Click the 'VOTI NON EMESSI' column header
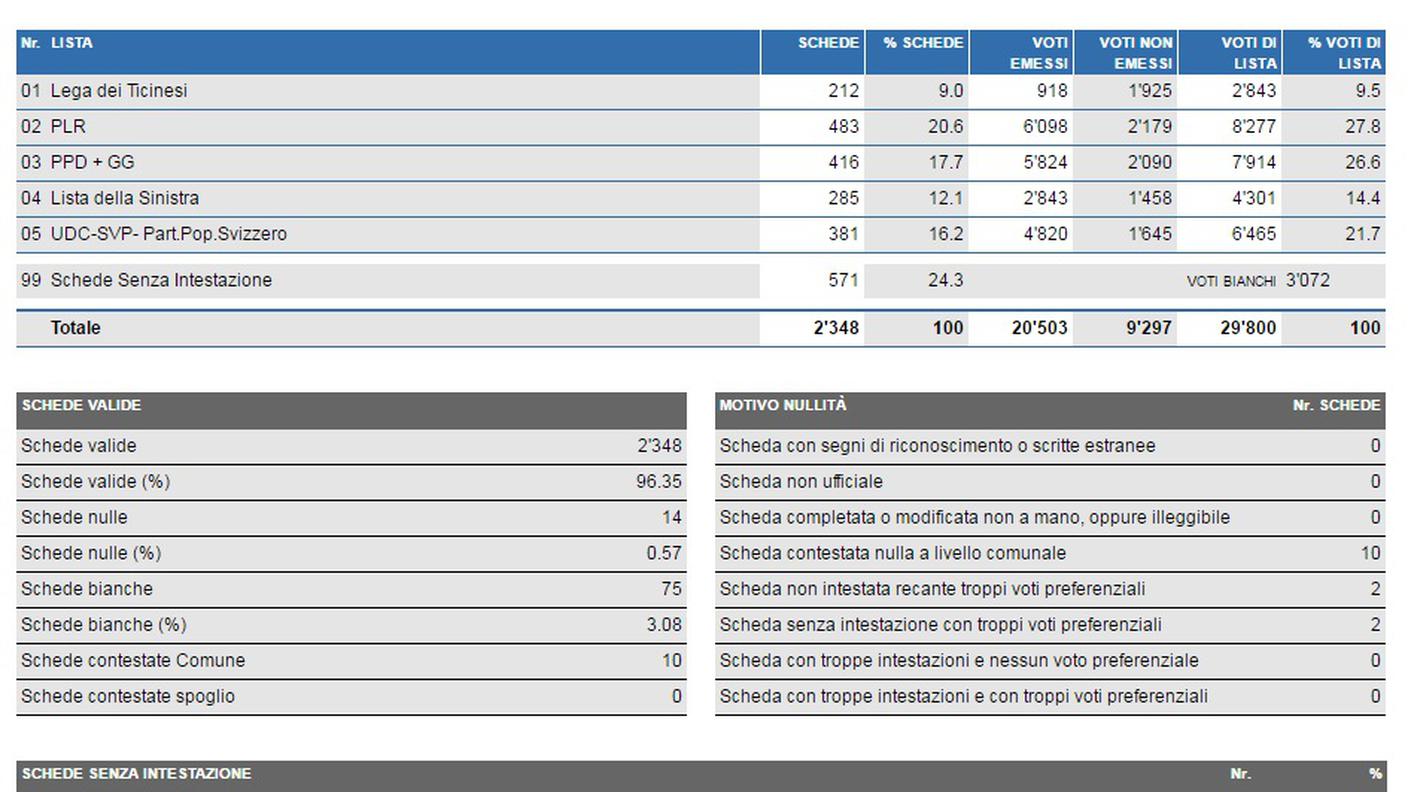1408x792 pixels. click(x=1135, y=53)
